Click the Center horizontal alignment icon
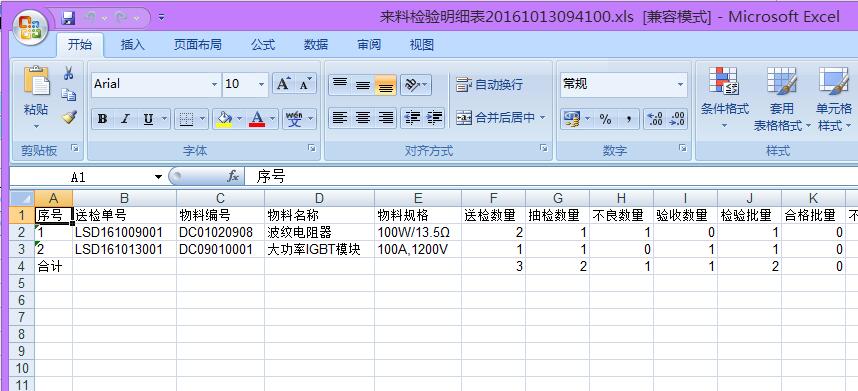 pos(363,118)
